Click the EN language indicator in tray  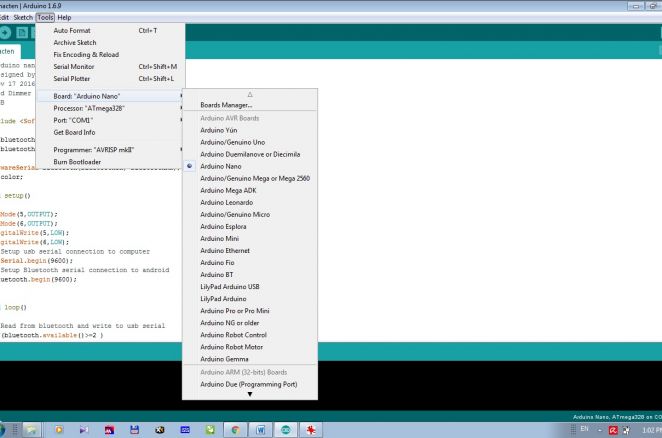[584, 429]
